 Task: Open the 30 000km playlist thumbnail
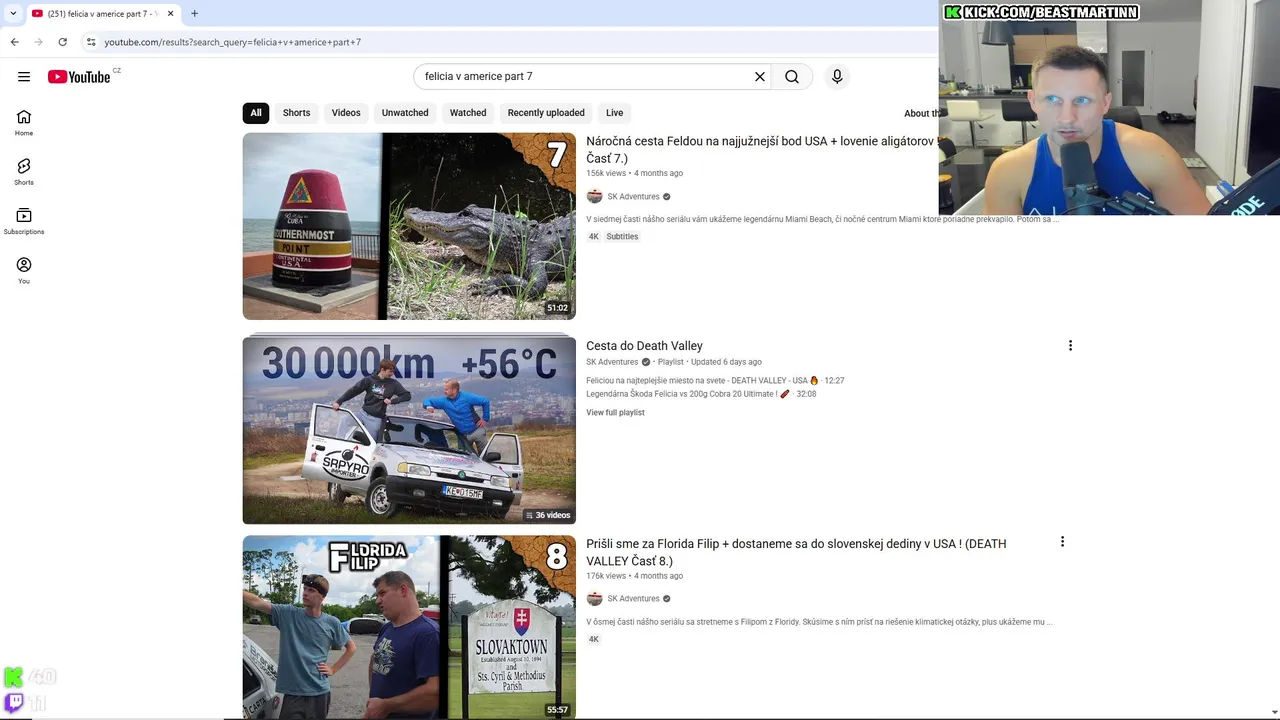409,430
